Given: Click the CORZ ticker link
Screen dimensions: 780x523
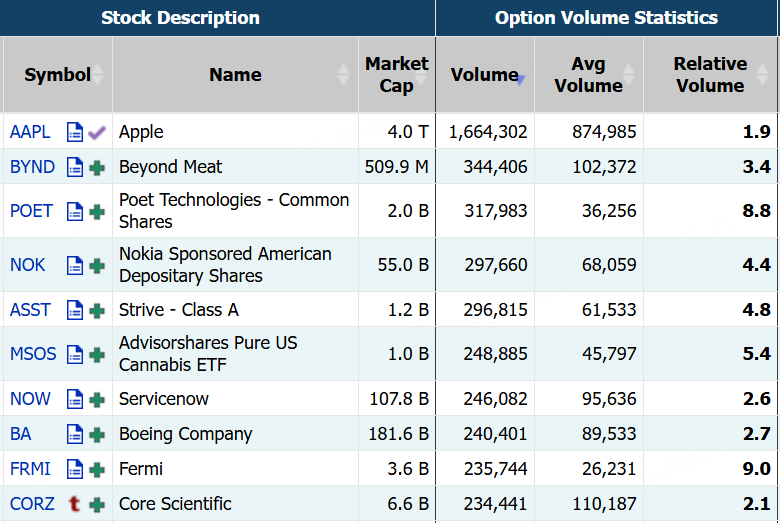Looking at the screenshot, I should pyautogui.click(x=32, y=504).
